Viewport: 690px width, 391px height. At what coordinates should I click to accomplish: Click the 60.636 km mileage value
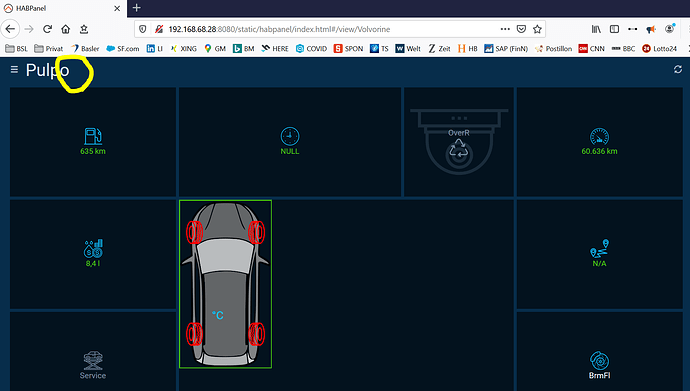(x=599, y=151)
